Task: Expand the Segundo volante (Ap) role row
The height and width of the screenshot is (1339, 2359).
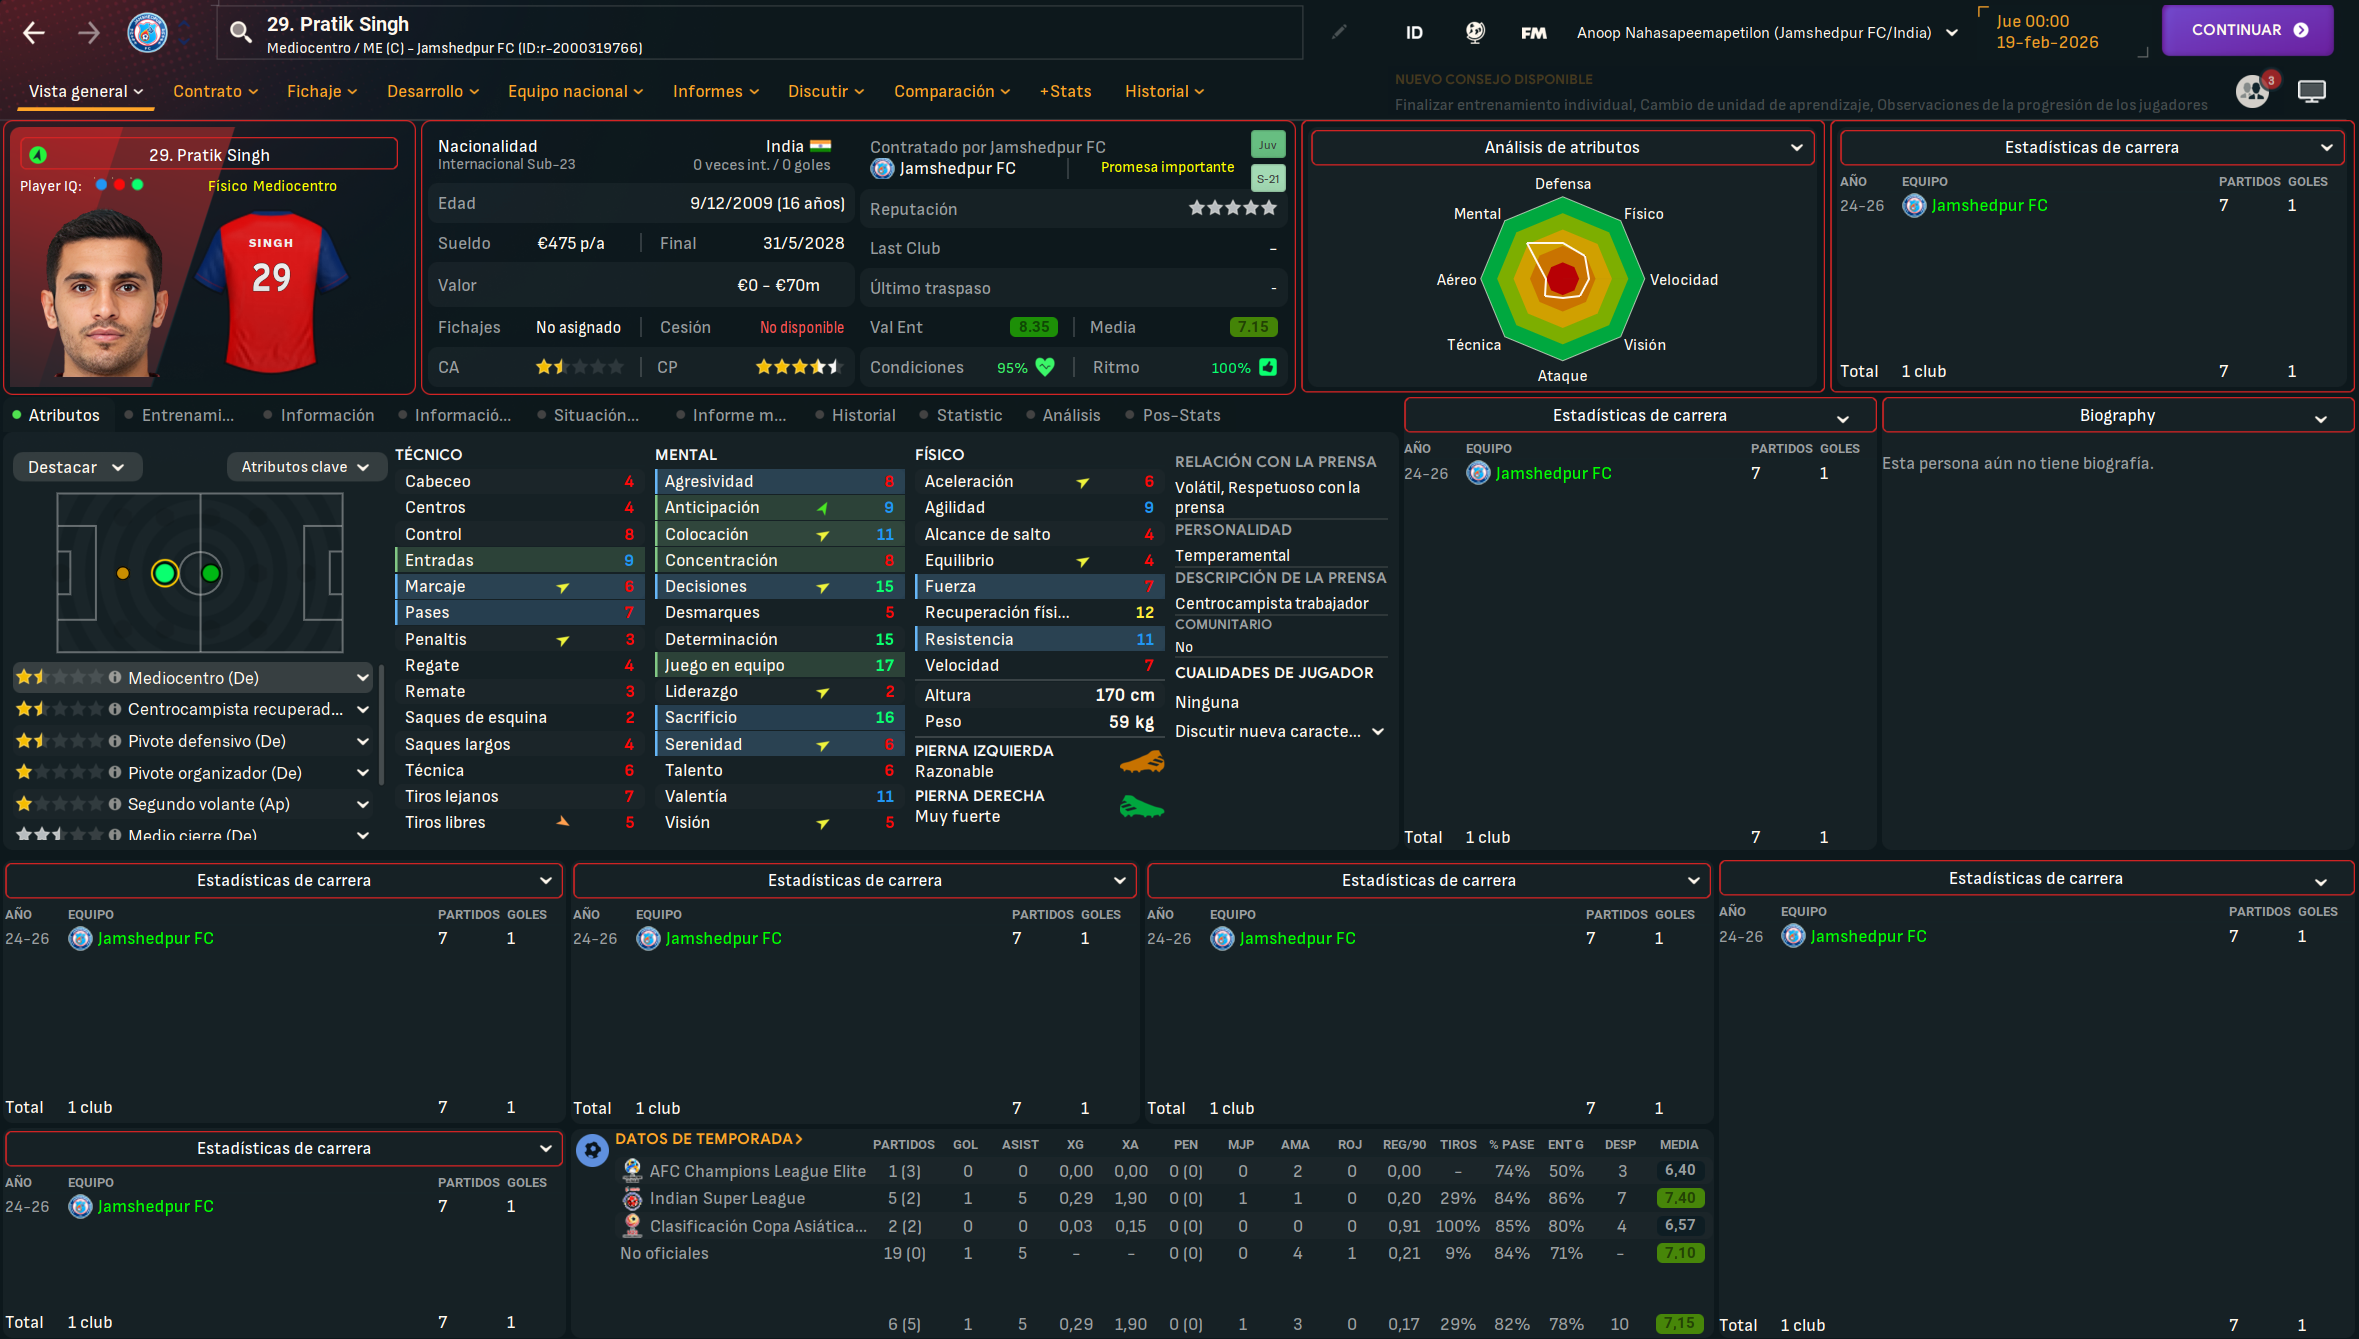Action: click(362, 804)
